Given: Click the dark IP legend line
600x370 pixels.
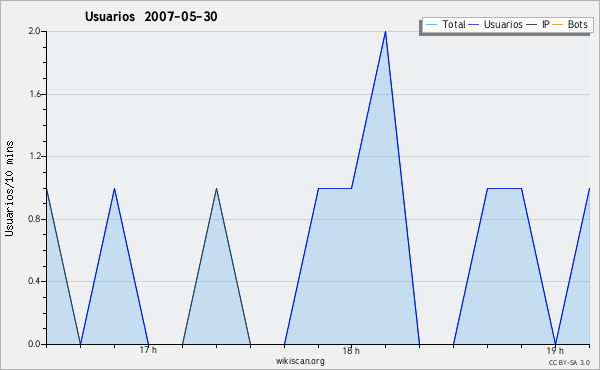Looking at the screenshot, I should pos(532,25).
